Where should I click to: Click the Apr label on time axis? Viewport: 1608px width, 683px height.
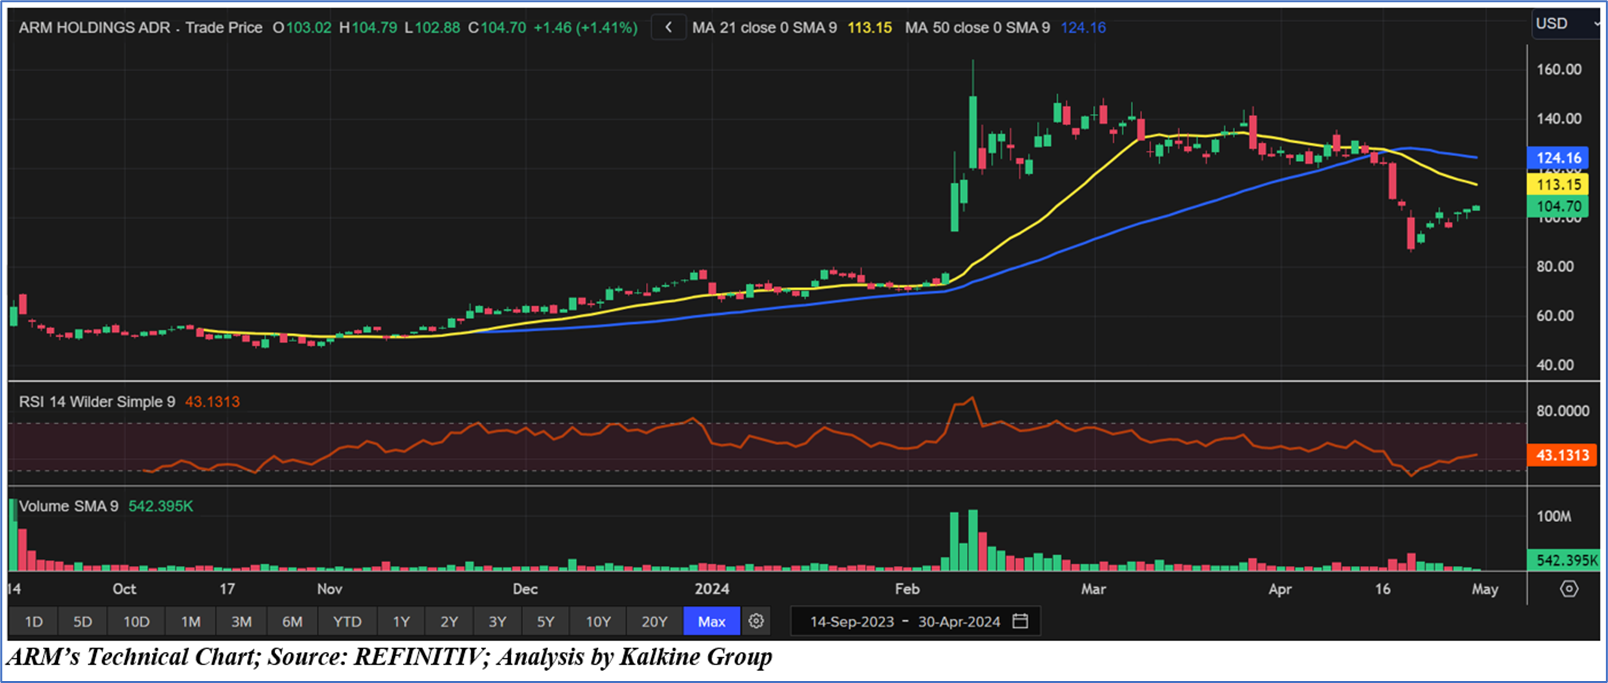tap(1280, 589)
